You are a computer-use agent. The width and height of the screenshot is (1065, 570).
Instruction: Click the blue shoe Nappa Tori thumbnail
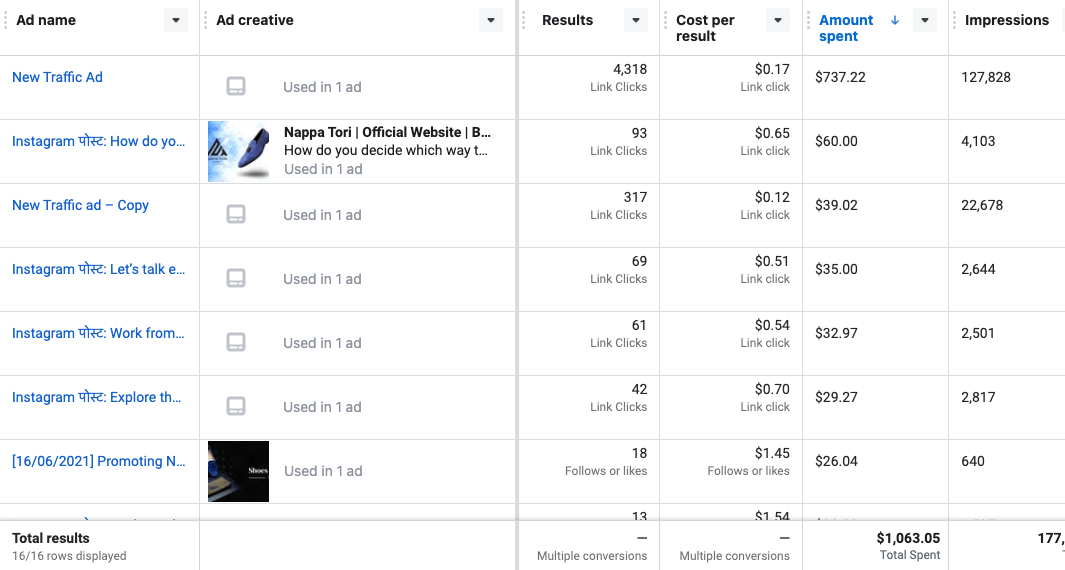pyautogui.click(x=238, y=152)
